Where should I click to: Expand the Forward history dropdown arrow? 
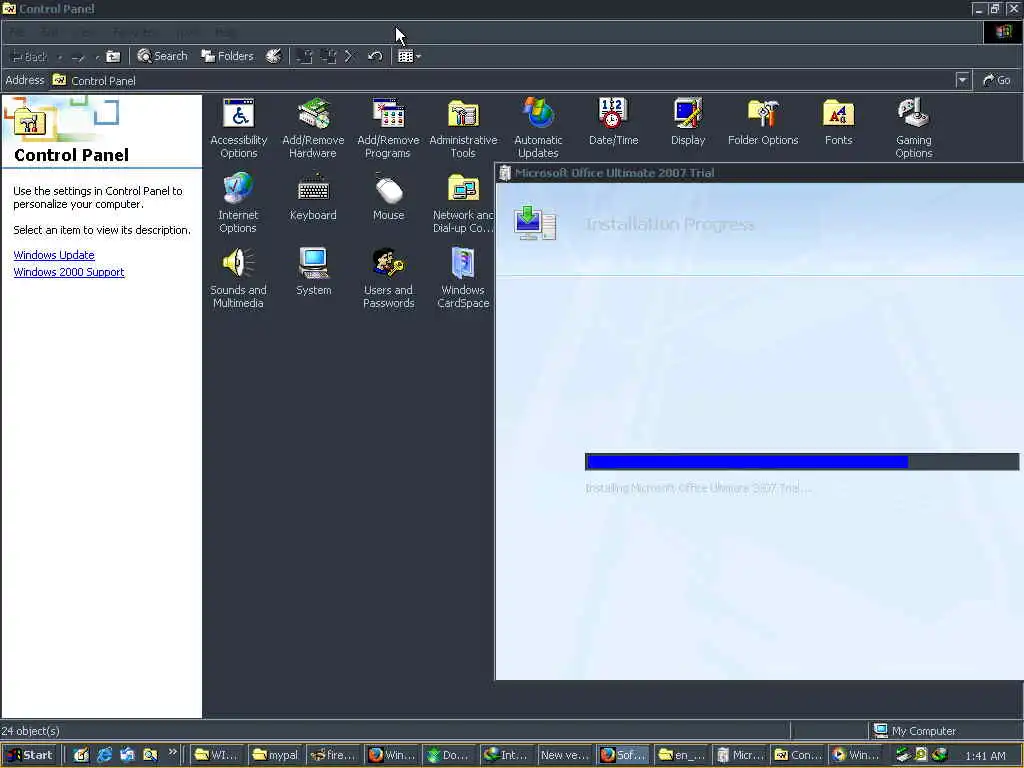[x=97, y=57]
